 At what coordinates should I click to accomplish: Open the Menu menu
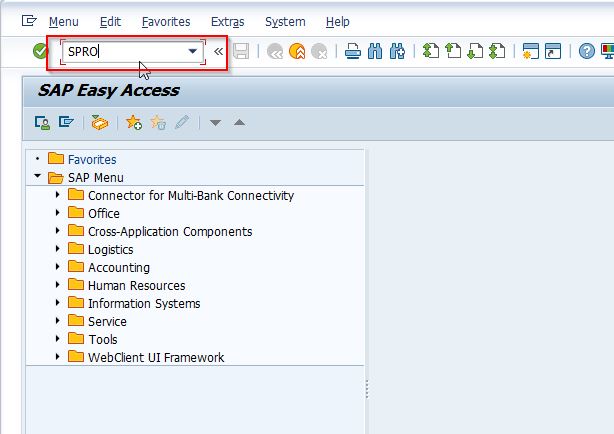coord(63,22)
